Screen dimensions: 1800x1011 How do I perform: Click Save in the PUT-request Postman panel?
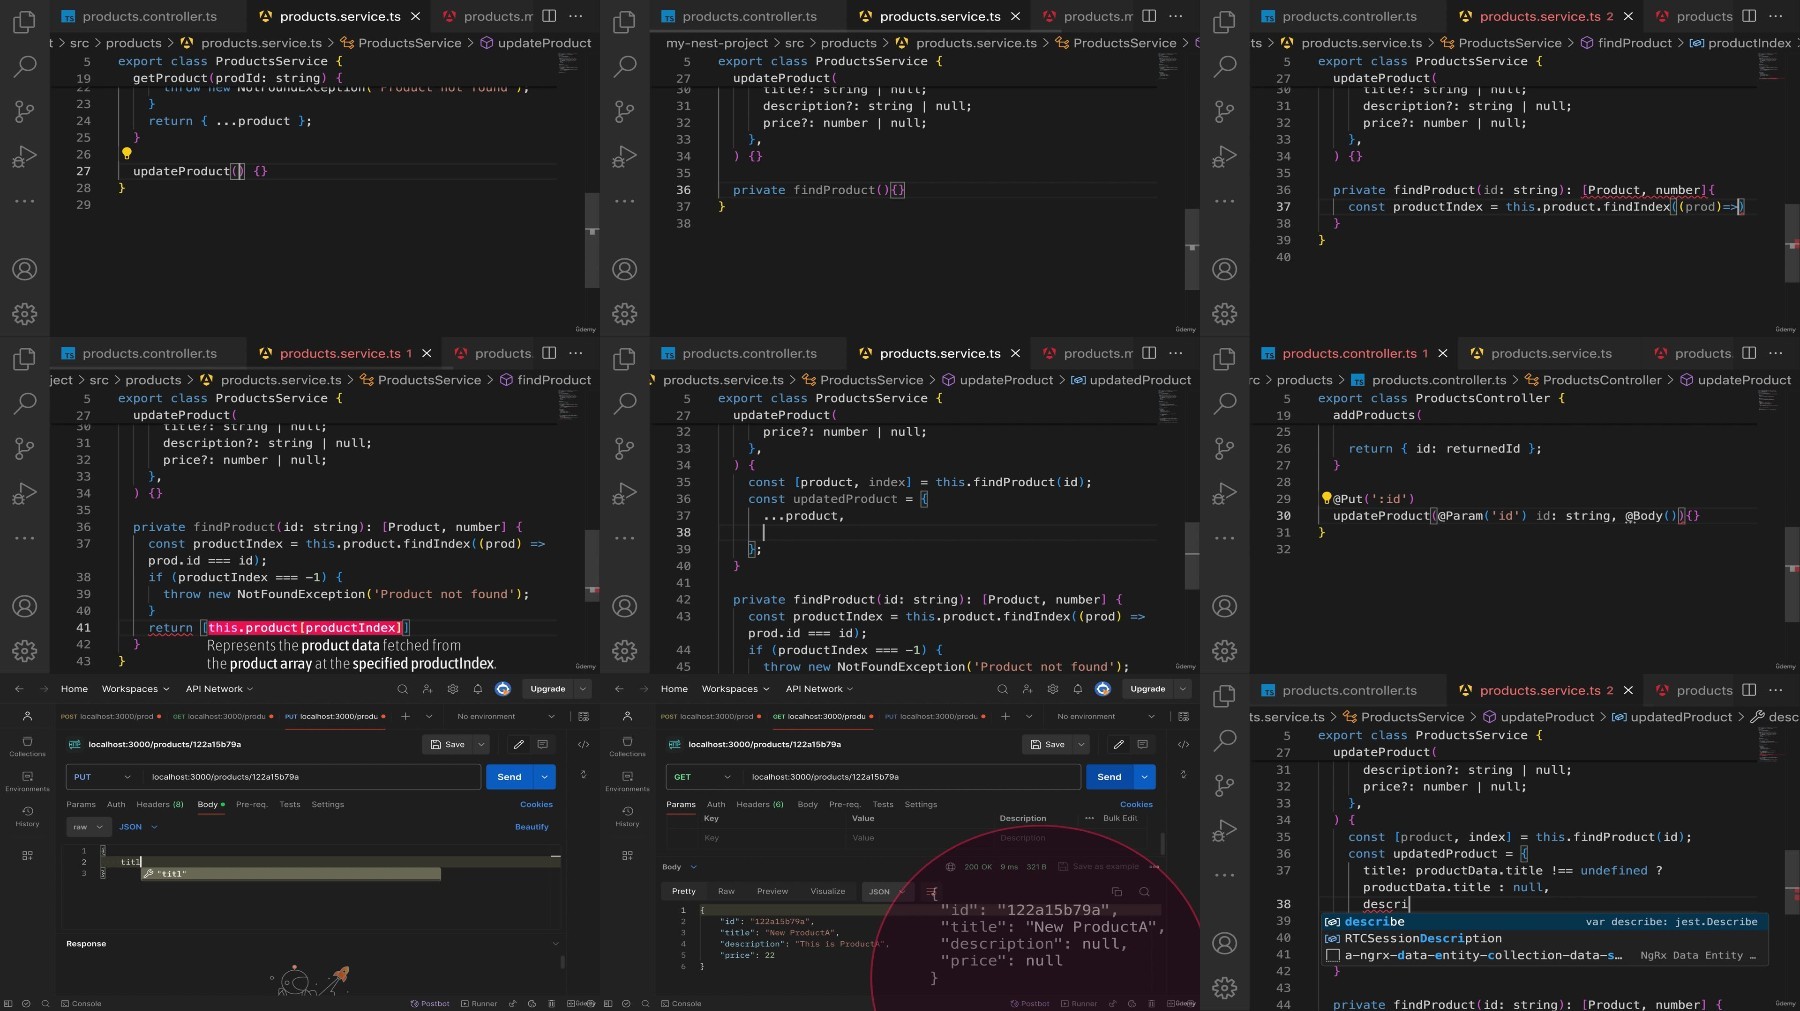[x=447, y=744]
